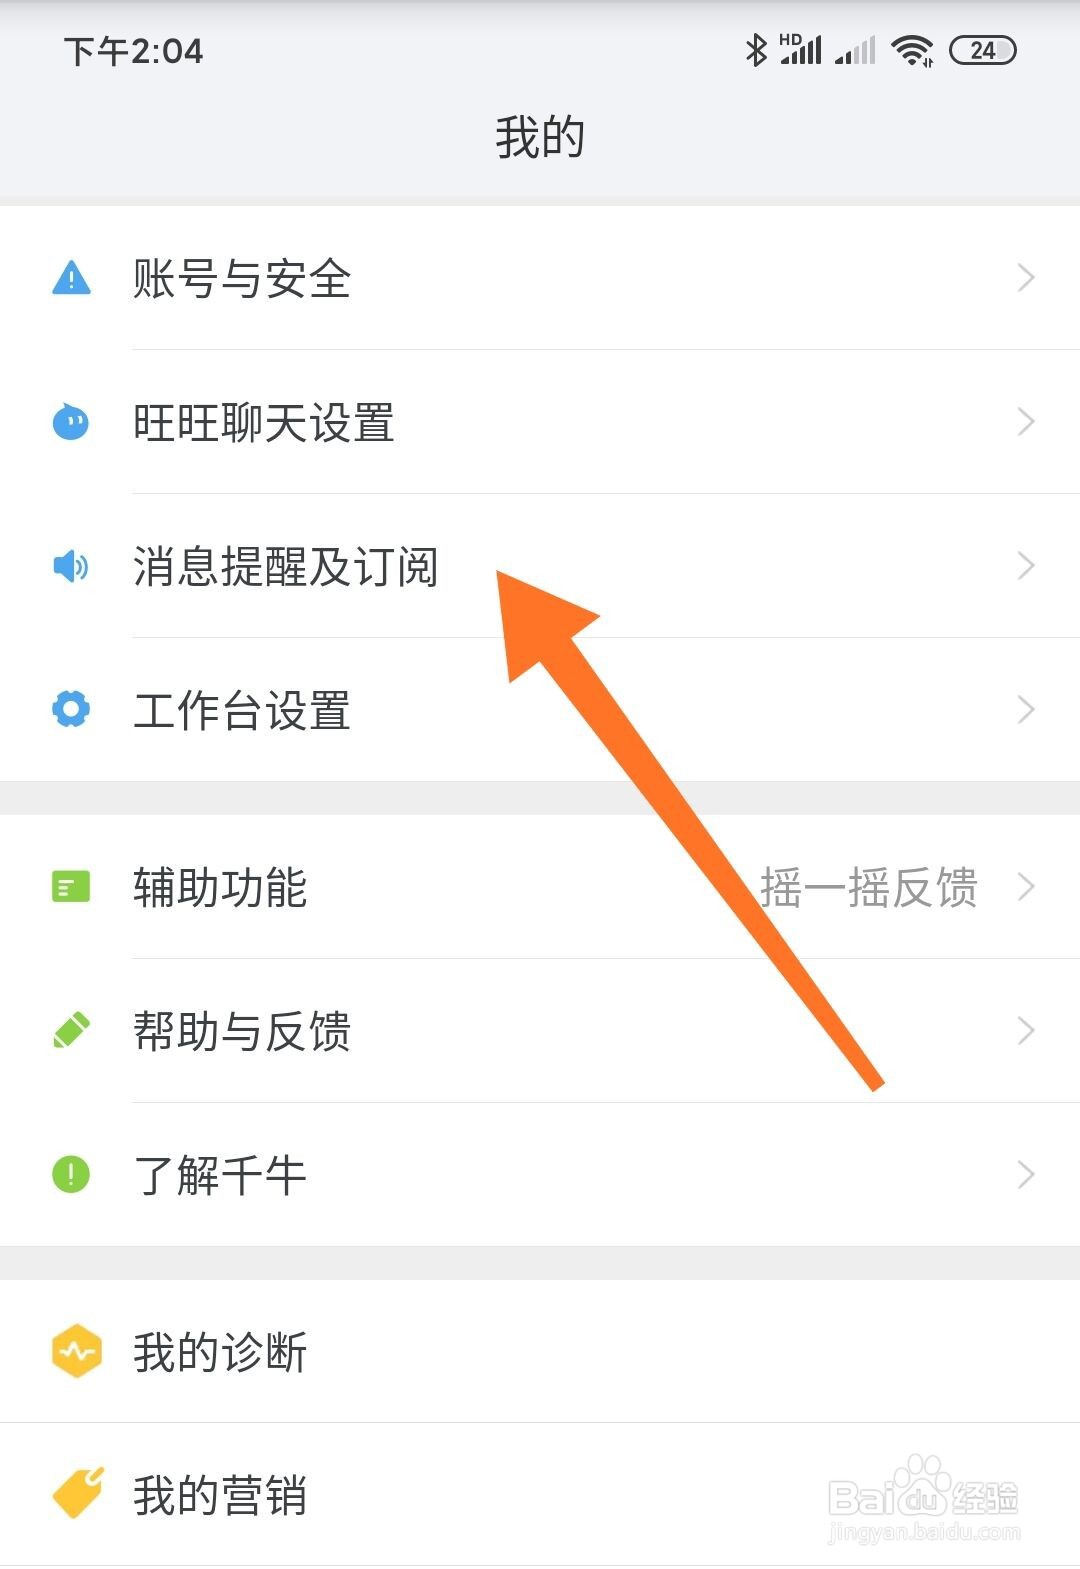Viewport: 1080px width, 1569px height.
Task: Tap the Wi-Fi status bar icon
Action: pos(912,50)
